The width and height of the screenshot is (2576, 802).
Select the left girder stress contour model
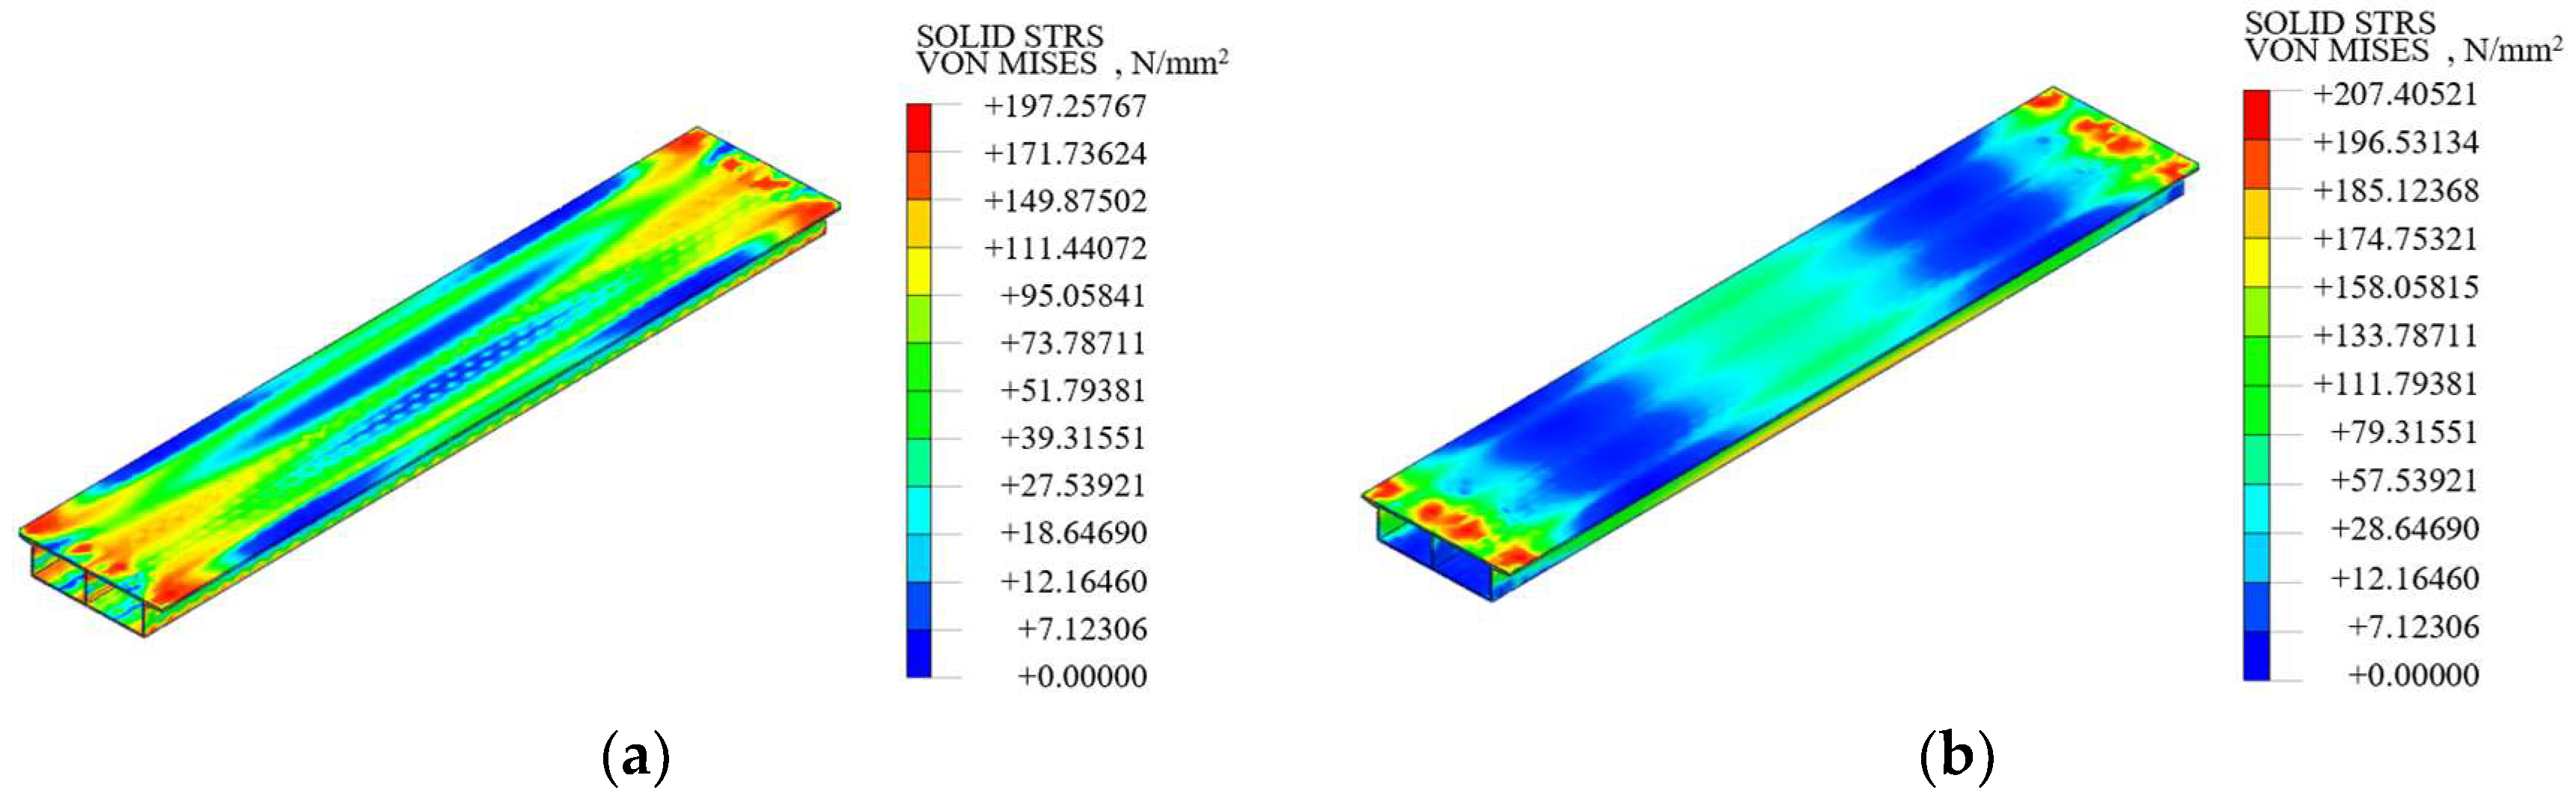coord(430,380)
